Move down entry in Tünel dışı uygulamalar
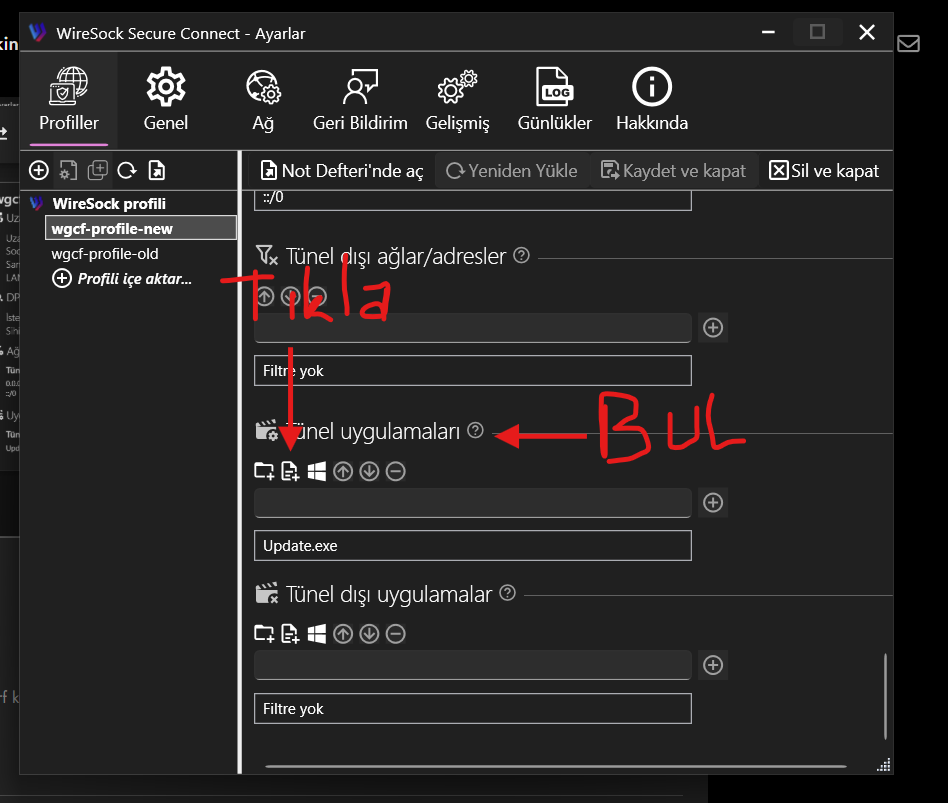The width and height of the screenshot is (948, 803). point(369,634)
